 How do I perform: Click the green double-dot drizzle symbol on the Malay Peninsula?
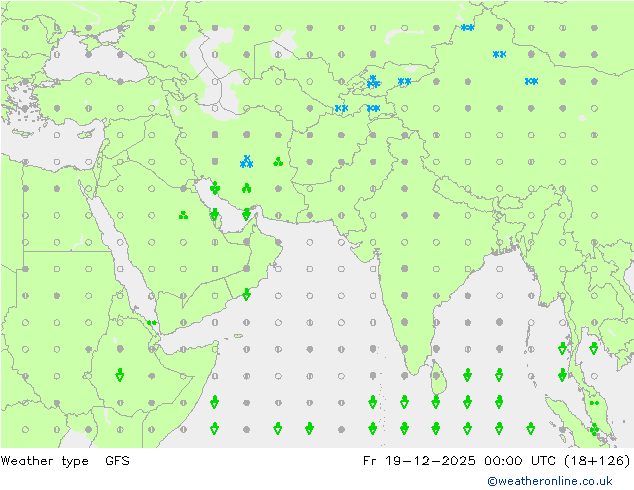594,403
